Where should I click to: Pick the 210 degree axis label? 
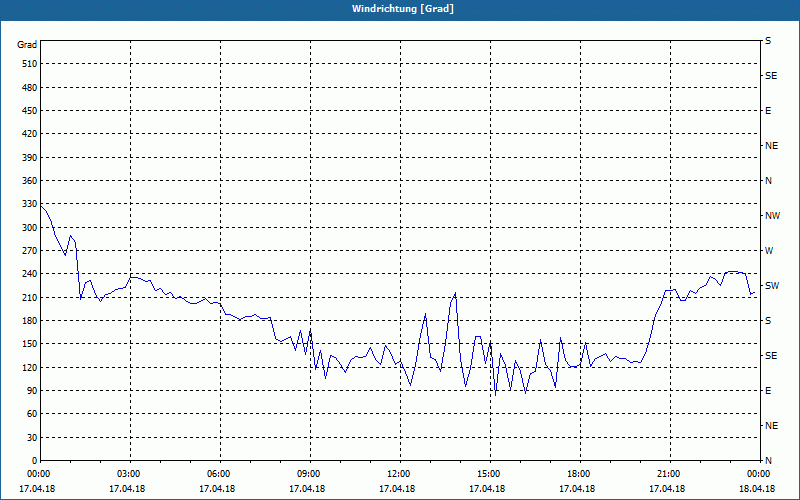pos(30,297)
